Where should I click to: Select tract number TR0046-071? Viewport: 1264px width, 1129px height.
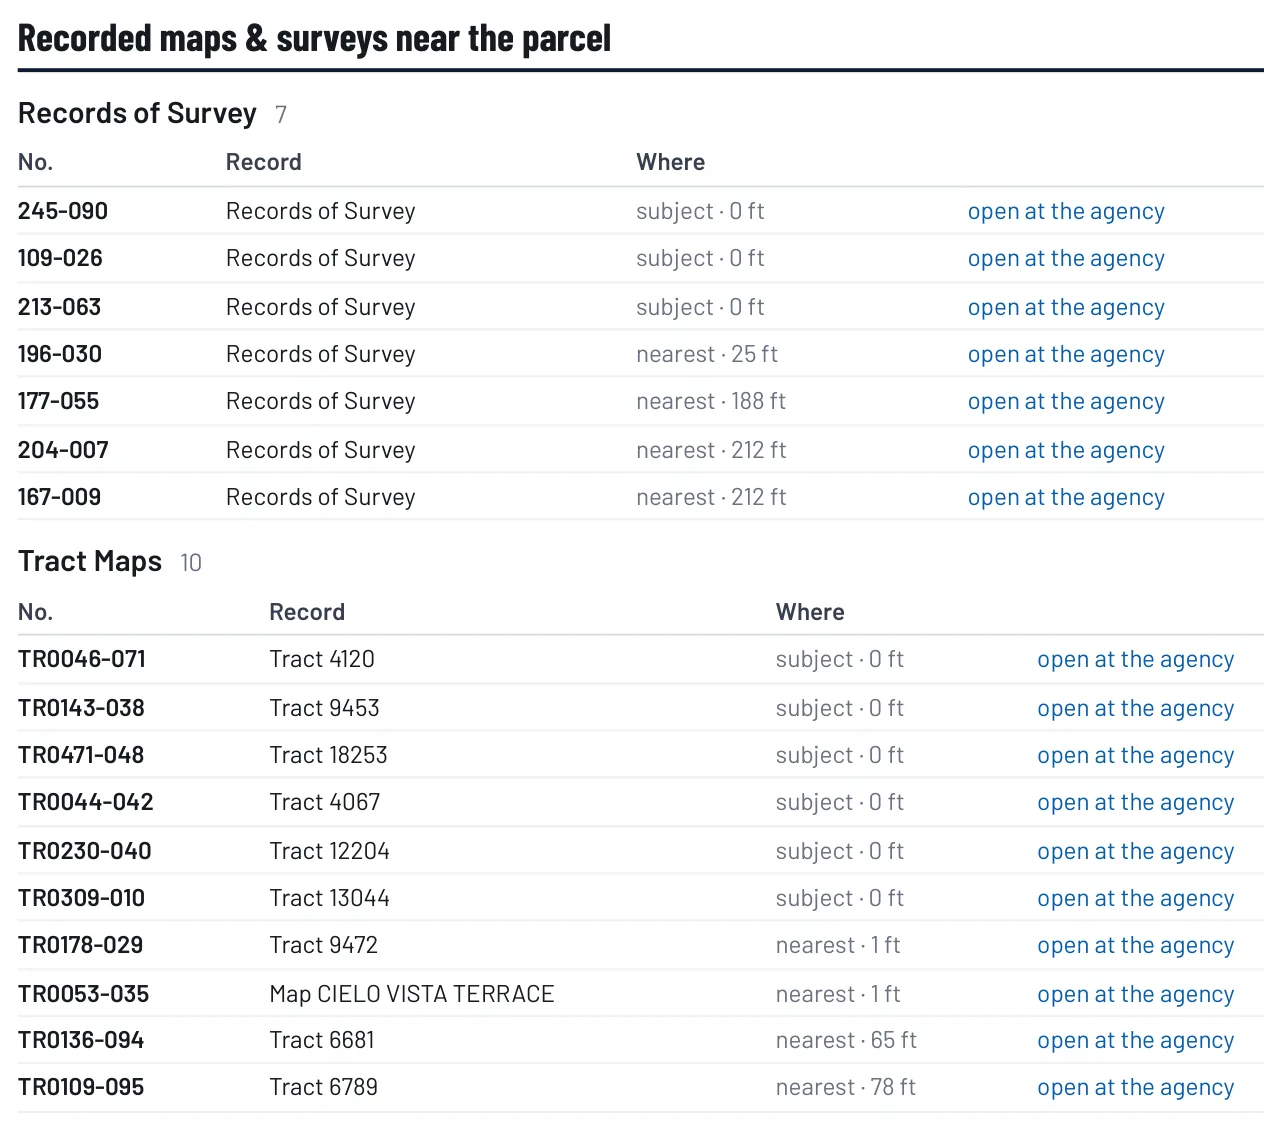pyautogui.click(x=82, y=659)
